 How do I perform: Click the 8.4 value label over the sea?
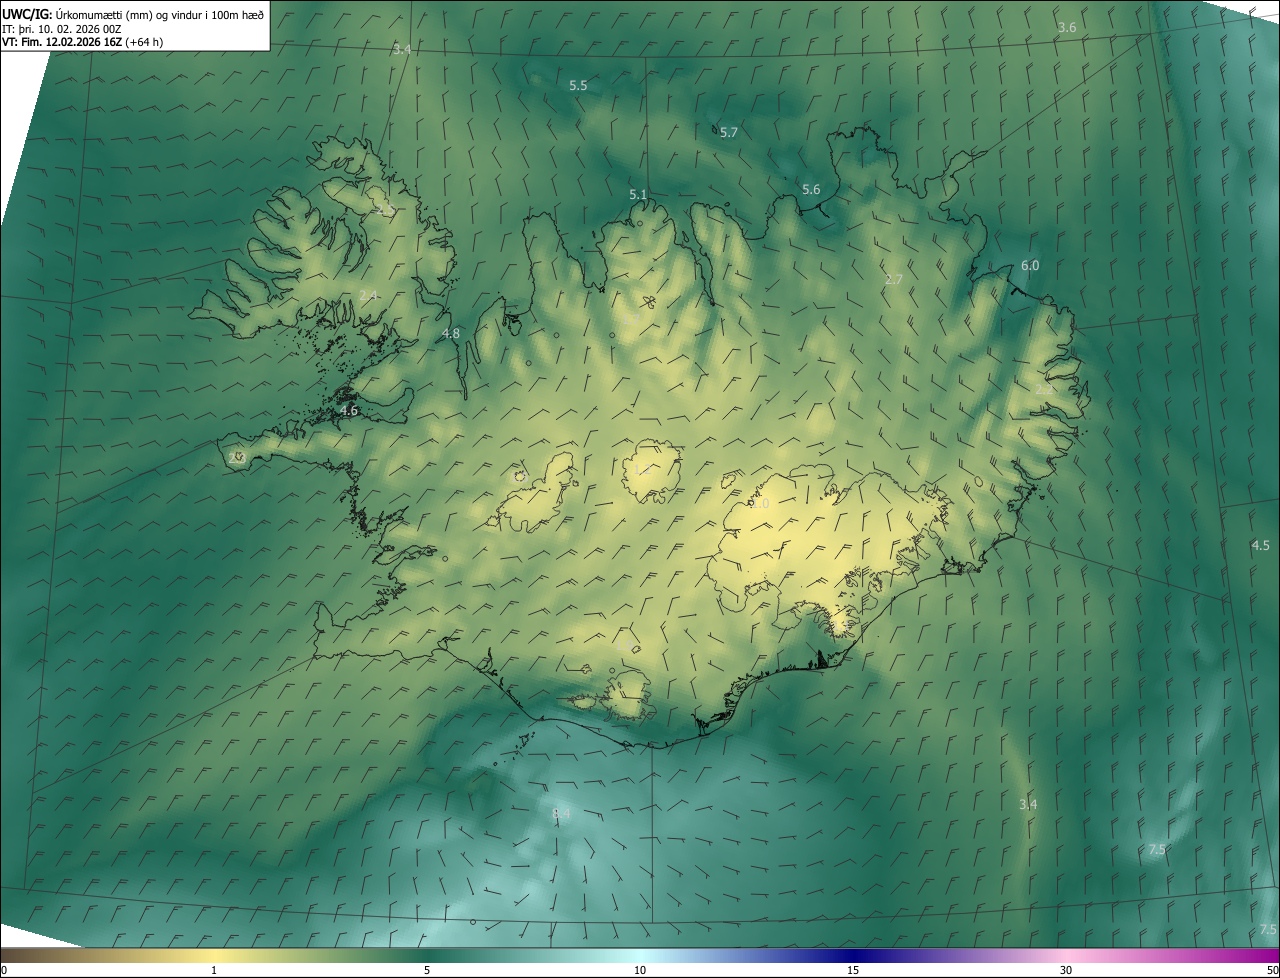pos(561,815)
